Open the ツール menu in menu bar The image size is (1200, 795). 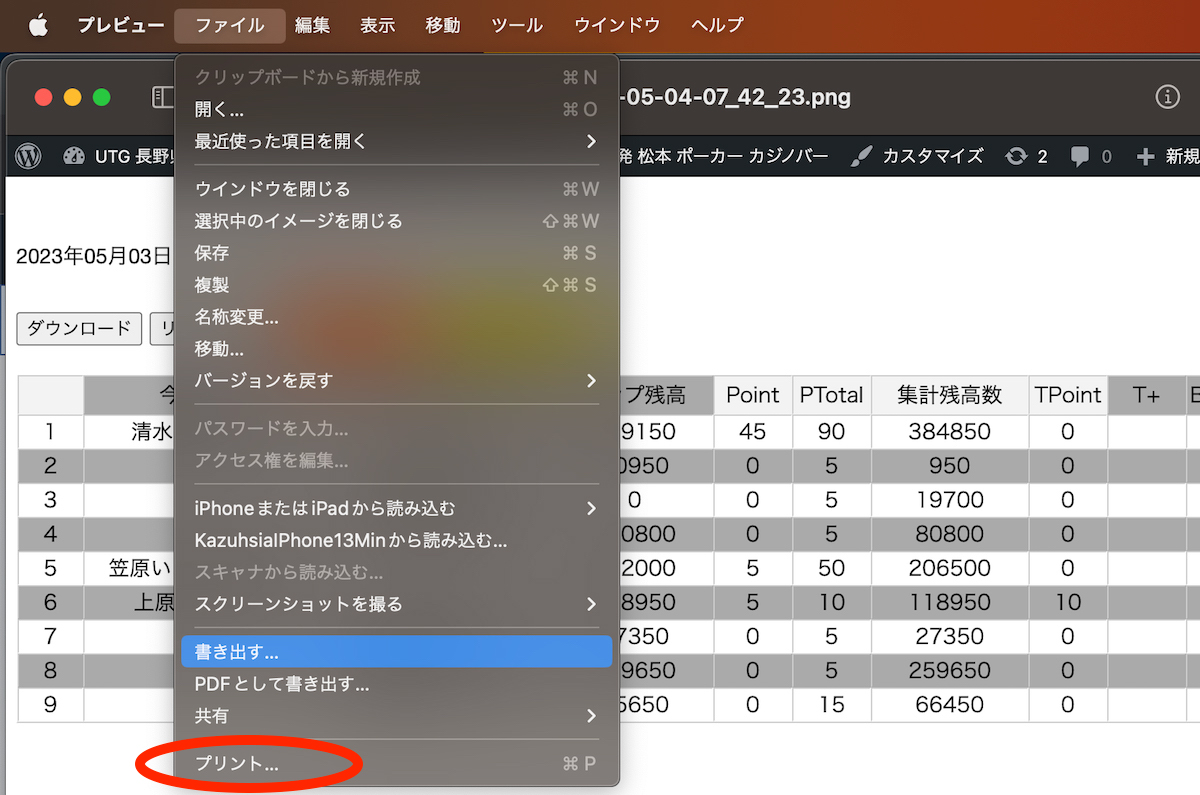pos(517,25)
